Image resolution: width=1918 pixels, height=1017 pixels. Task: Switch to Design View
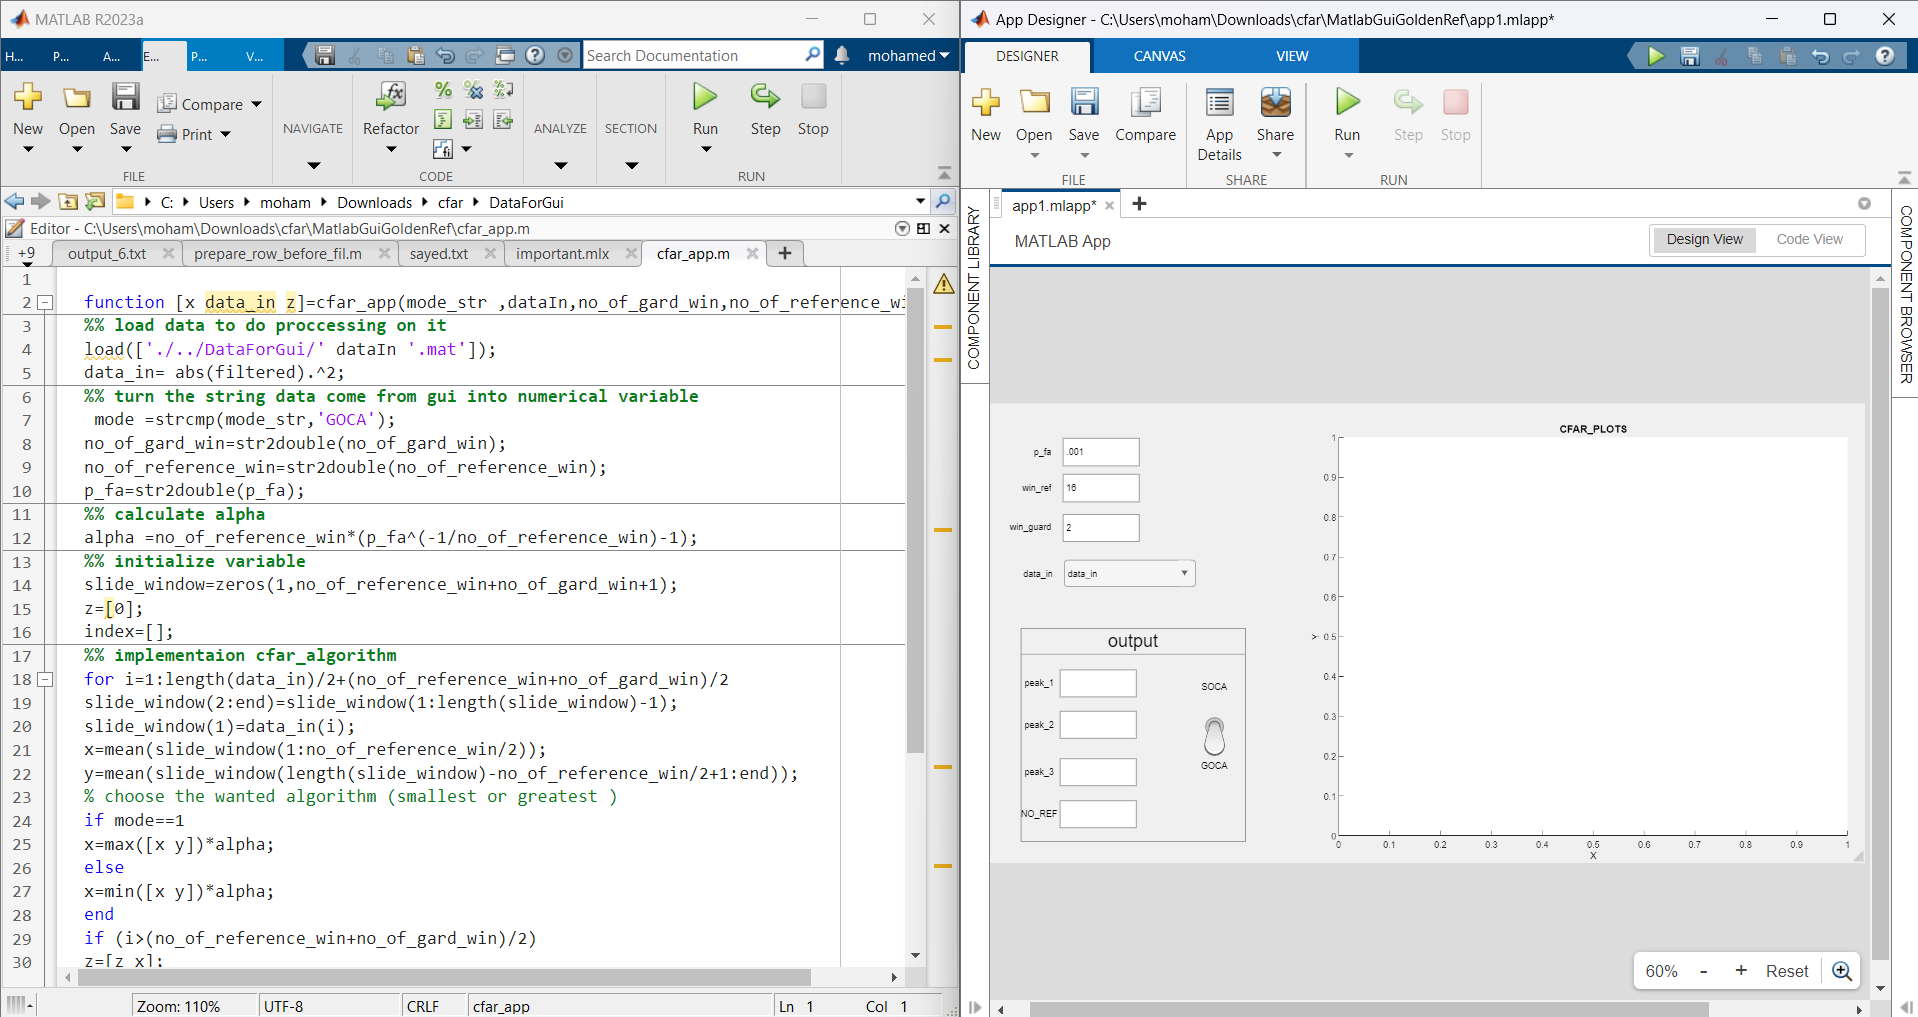(x=1704, y=239)
